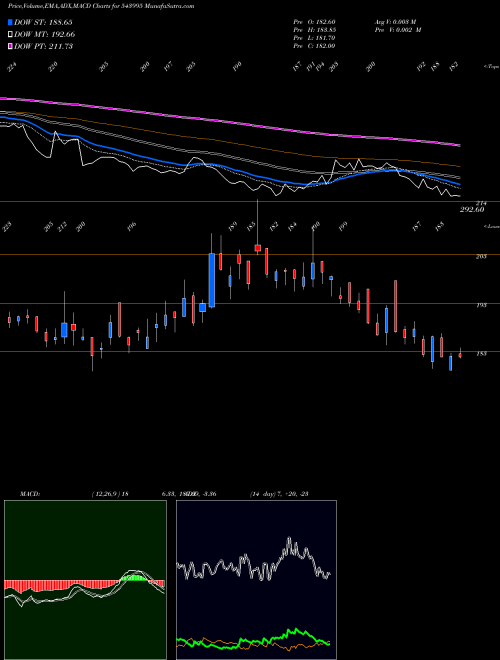This screenshot has width=500, height=660.
Task: Click the blue DOW ST legend swatch
Action: (x=10, y=22)
